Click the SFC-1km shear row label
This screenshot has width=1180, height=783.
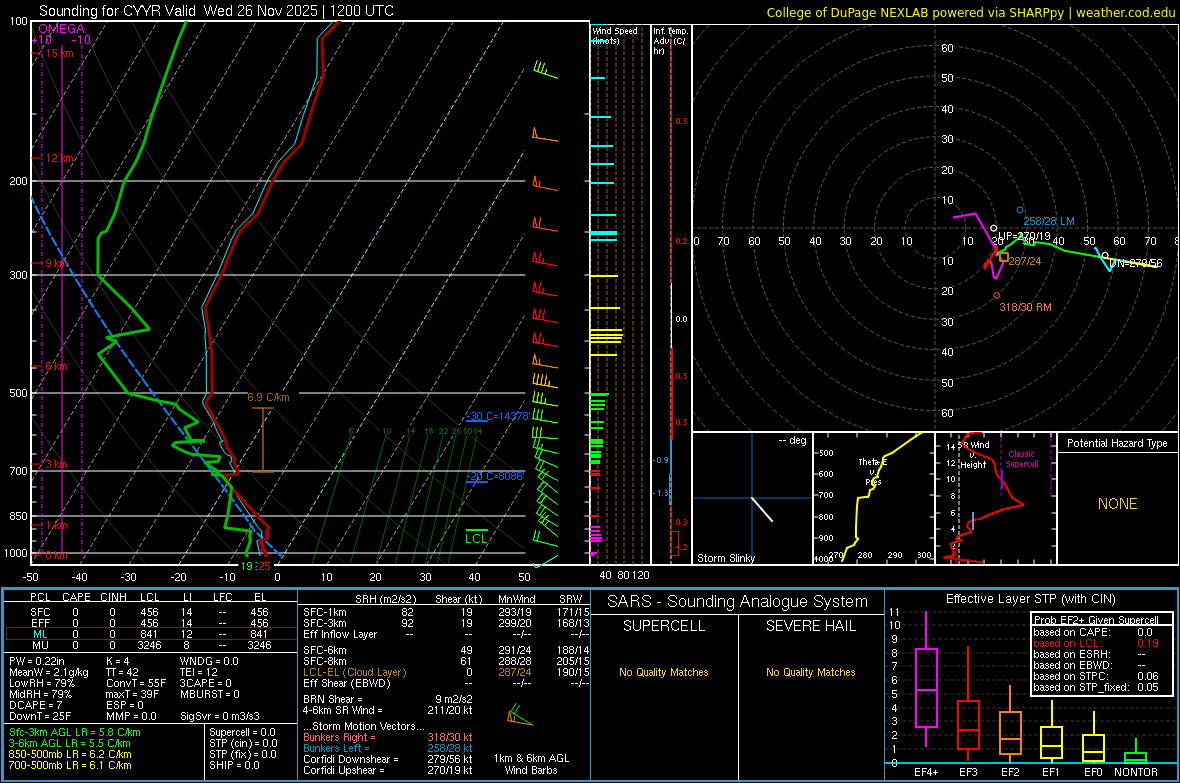[x=324, y=612]
